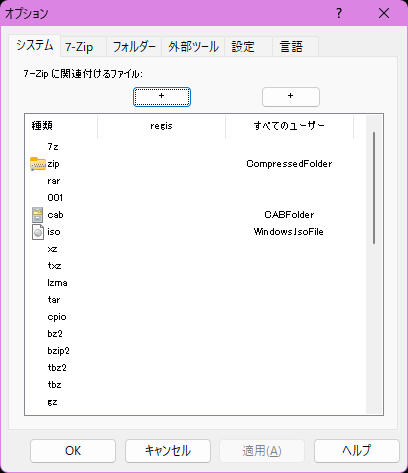Click the キャンセル button
This screenshot has width=408, height=473.
[168, 451]
